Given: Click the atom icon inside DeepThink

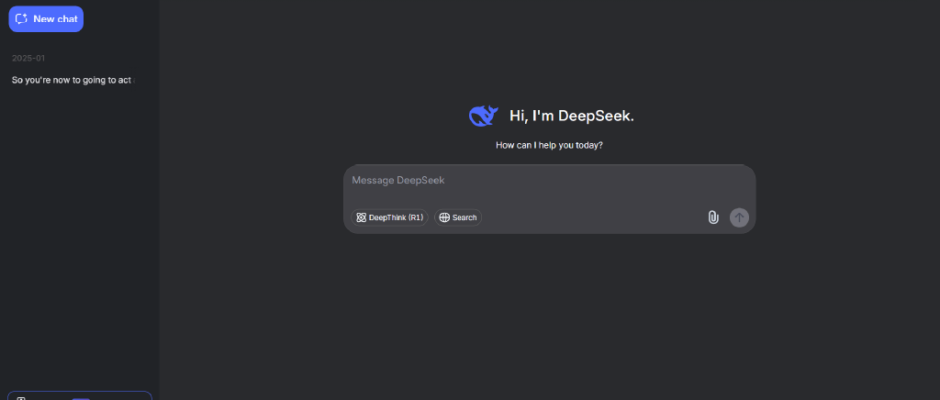Looking at the screenshot, I should point(361,217).
